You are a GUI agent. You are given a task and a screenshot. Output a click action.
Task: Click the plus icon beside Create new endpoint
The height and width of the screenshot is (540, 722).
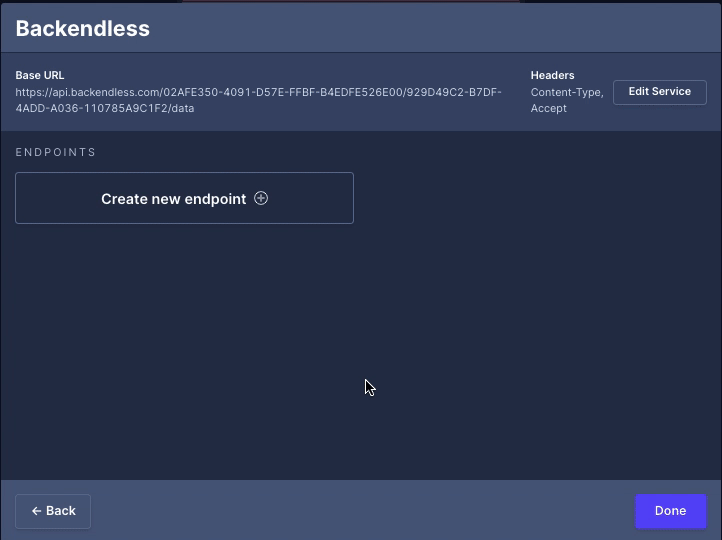click(261, 198)
